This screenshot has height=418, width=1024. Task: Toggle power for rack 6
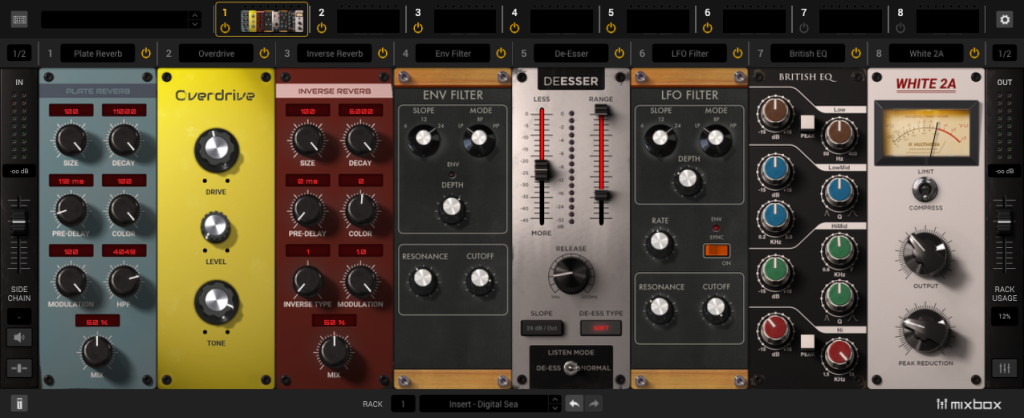pyautogui.click(x=707, y=27)
